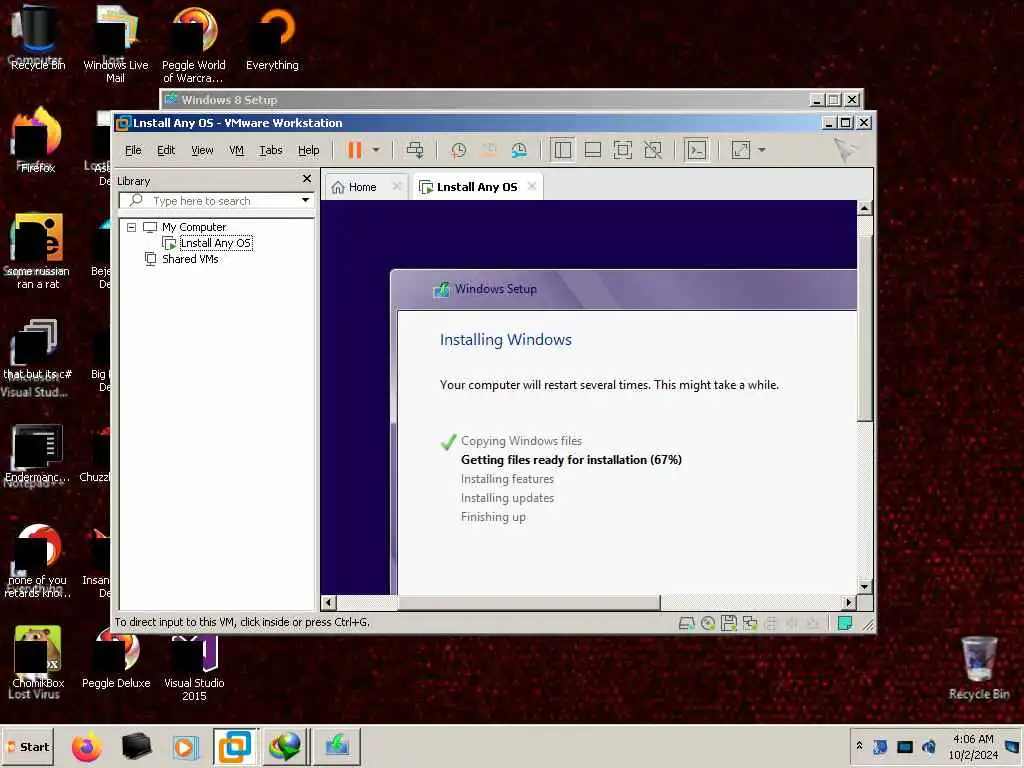
Task: Select Lnstall Any OS in library tree
Action: pos(215,243)
